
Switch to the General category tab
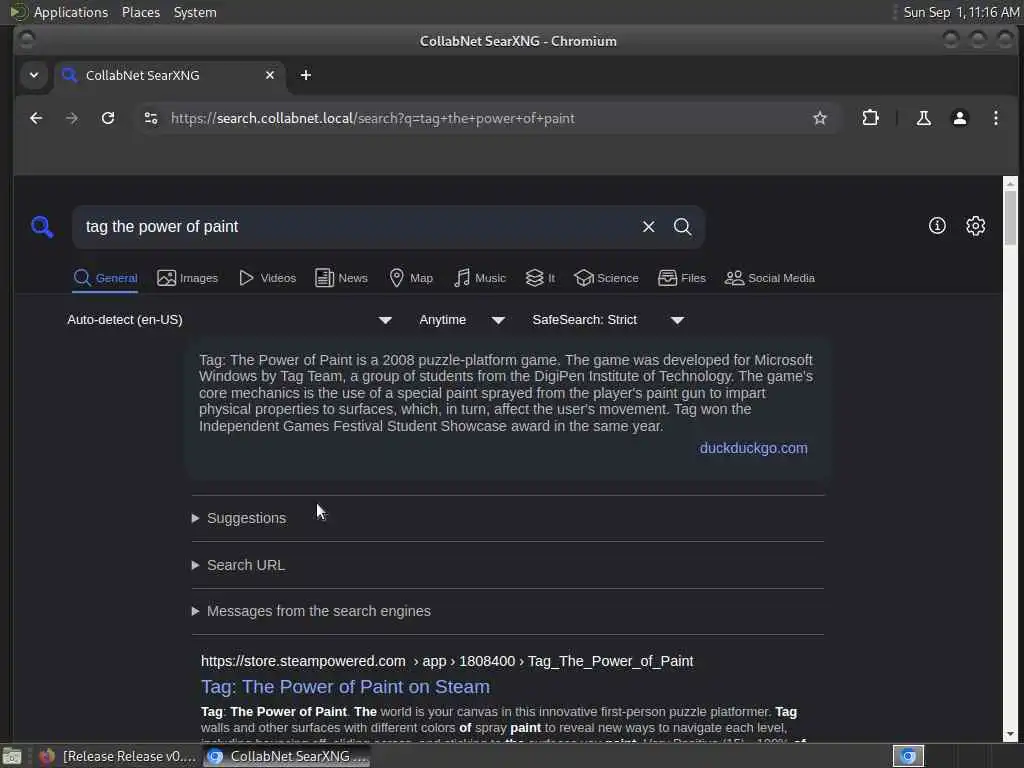click(x=105, y=278)
